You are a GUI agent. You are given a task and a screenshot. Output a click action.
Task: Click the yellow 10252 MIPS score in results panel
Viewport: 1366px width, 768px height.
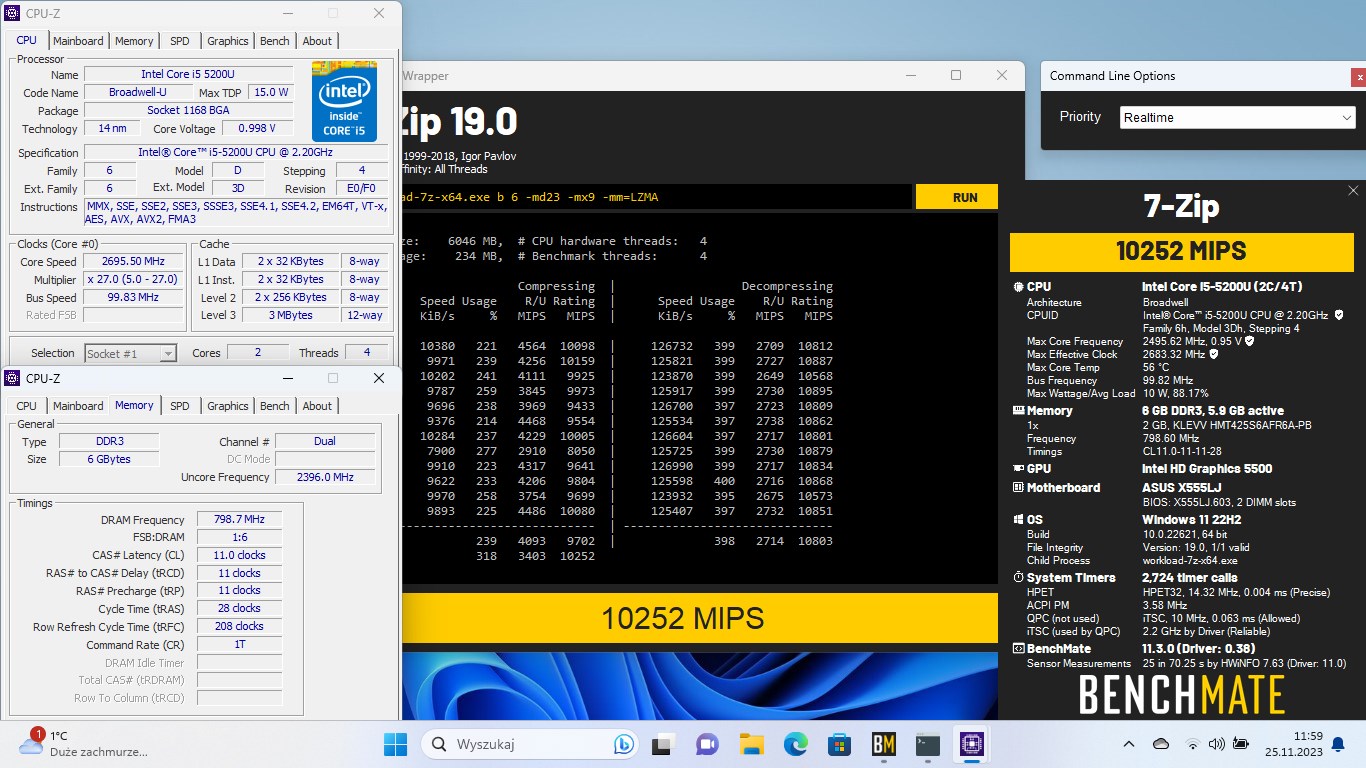pyautogui.click(x=1184, y=252)
